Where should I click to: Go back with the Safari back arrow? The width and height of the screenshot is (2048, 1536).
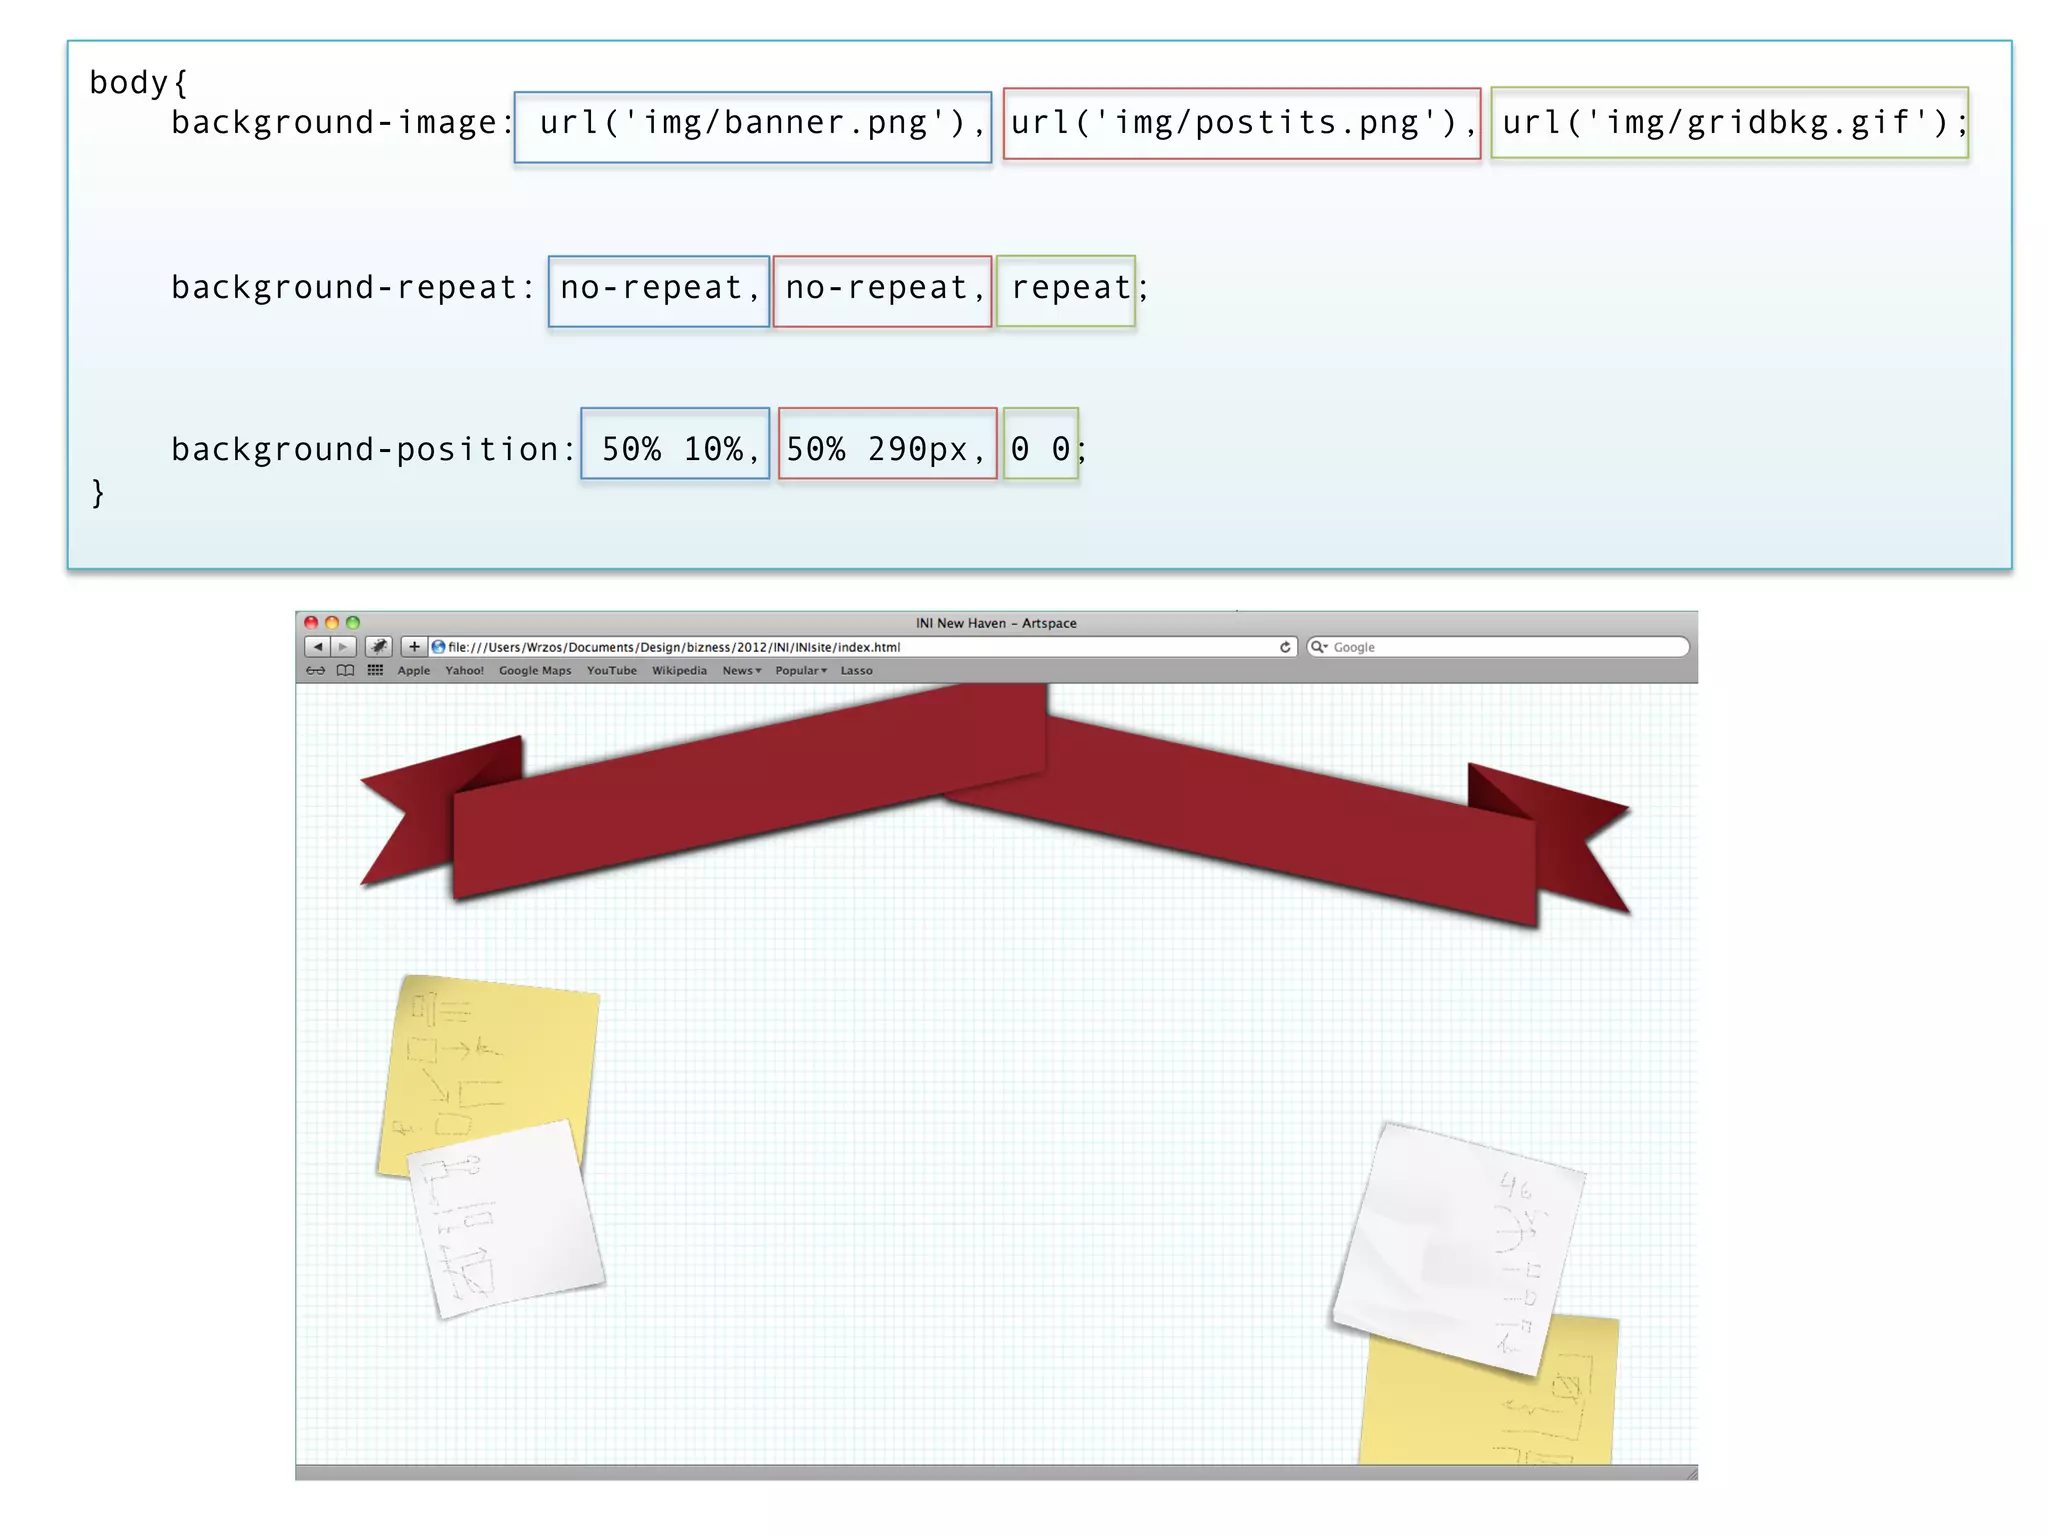[x=318, y=647]
